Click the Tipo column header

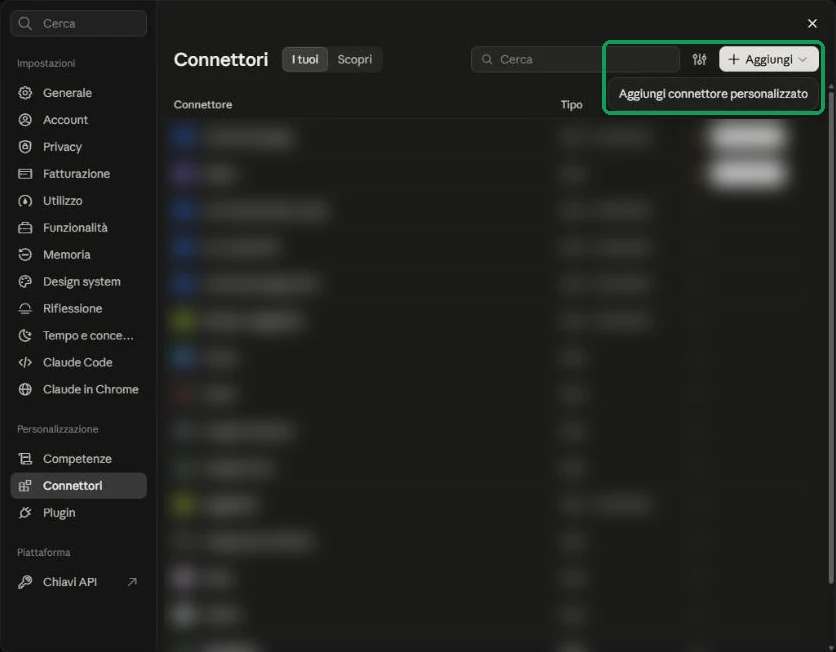point(571,104)
